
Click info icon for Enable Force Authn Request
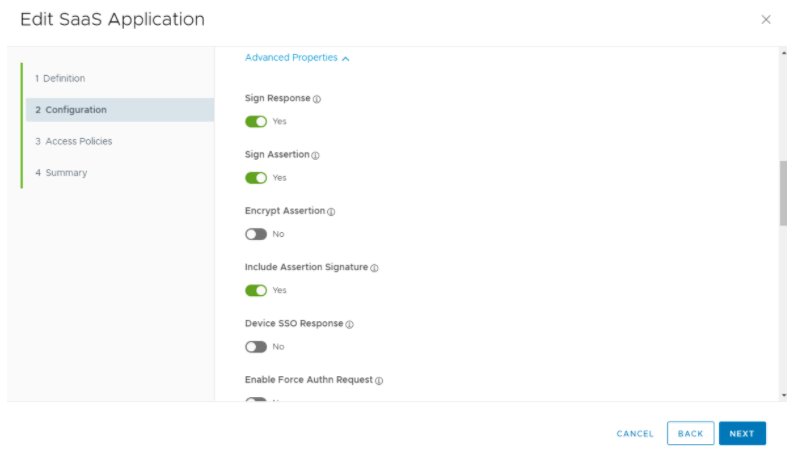[379, 381]
